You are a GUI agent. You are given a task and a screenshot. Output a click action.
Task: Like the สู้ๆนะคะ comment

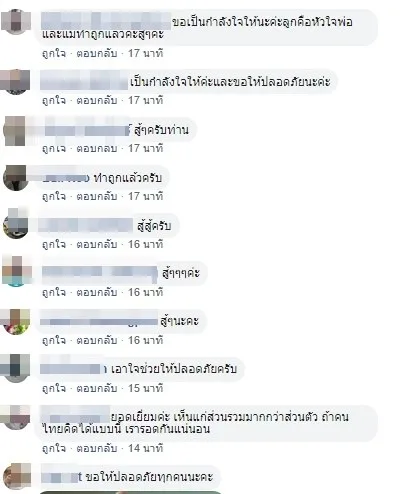[x=54, y=340]
